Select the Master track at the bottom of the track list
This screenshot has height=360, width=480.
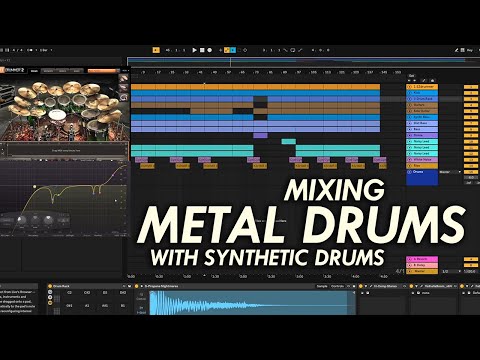click(x=422, y=271)
